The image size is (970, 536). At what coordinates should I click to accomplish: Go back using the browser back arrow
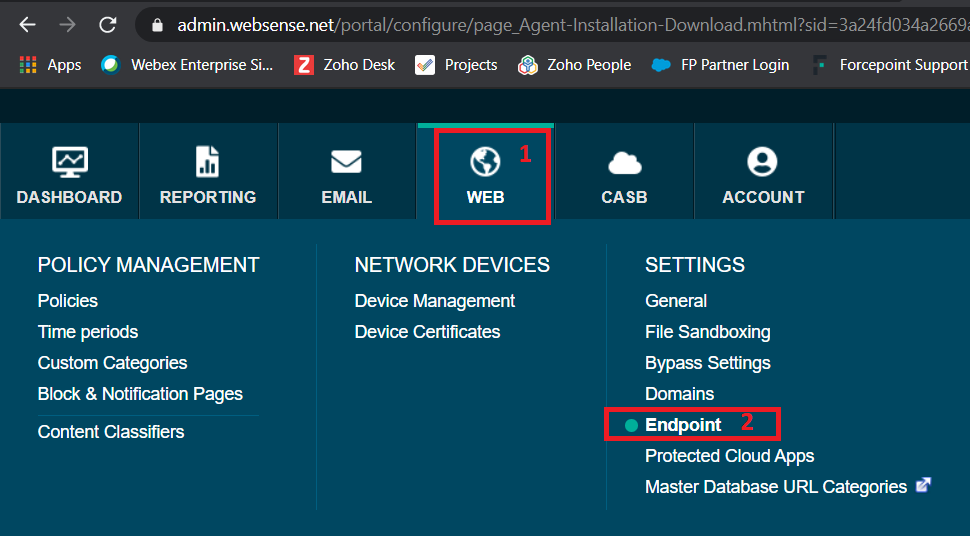28,25
